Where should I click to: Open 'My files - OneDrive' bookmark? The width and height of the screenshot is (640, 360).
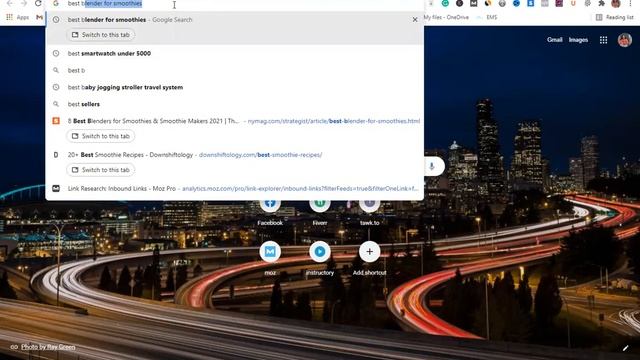446,17
